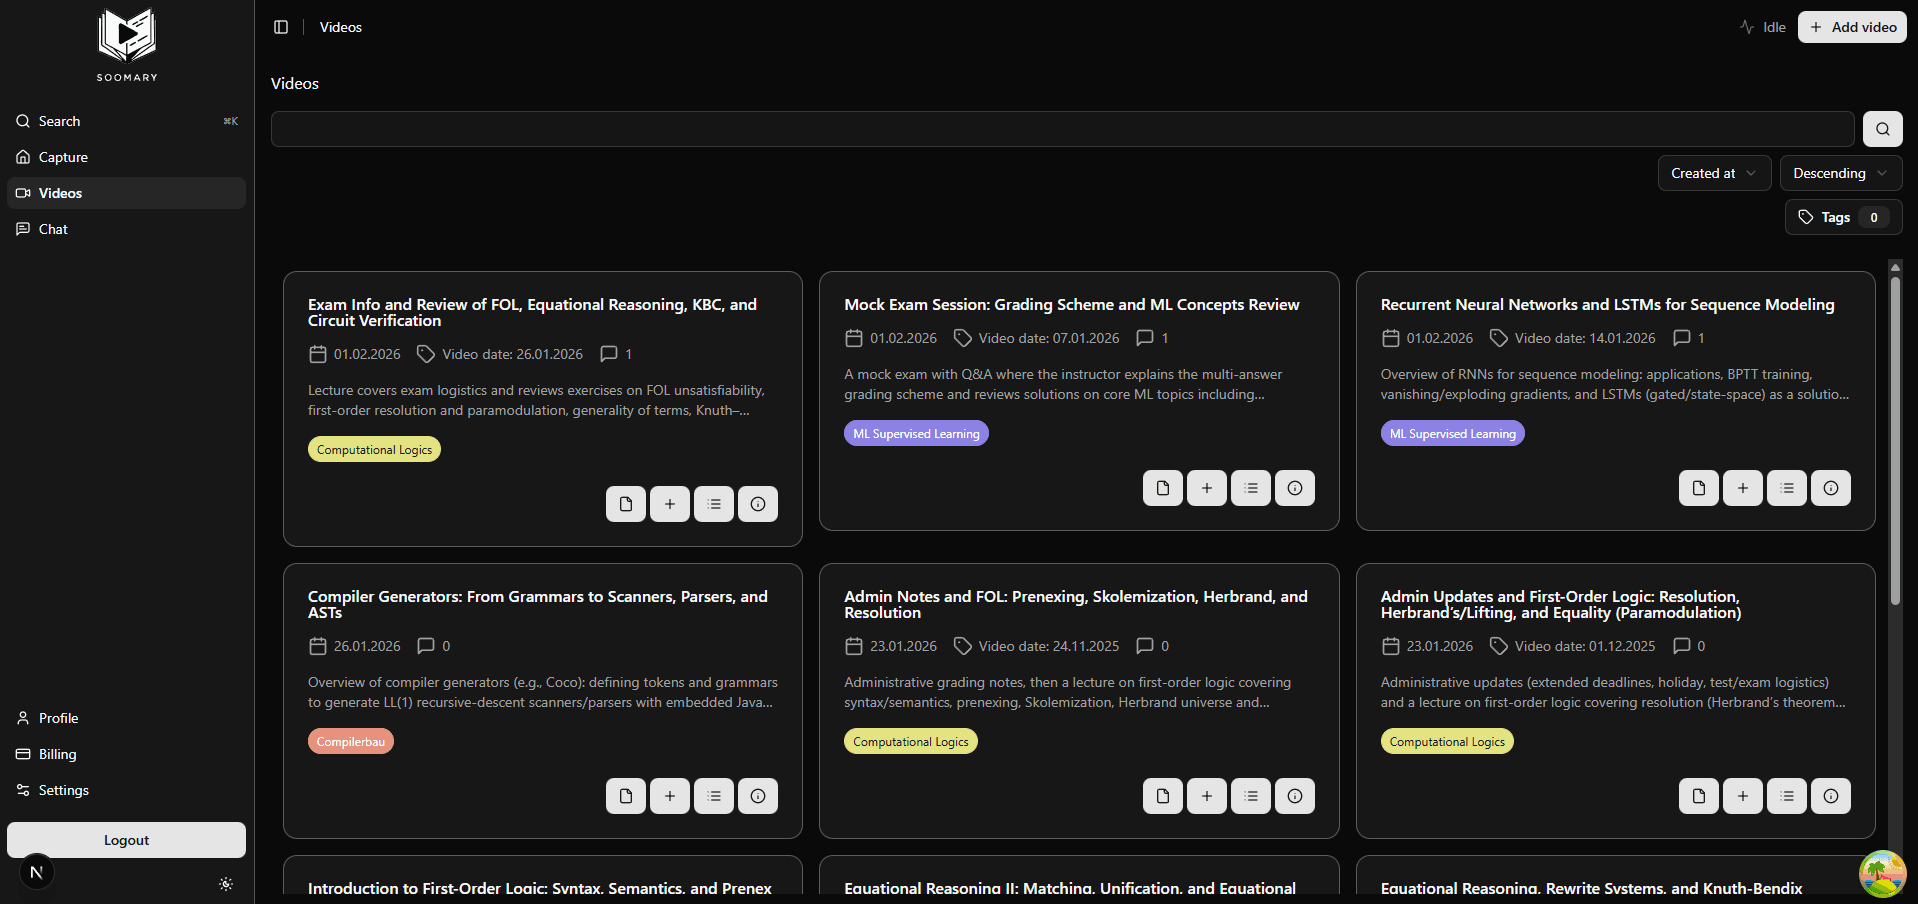Open the transcript list icon on Recurrent Neural Networks card

[x=1786, y=488]
